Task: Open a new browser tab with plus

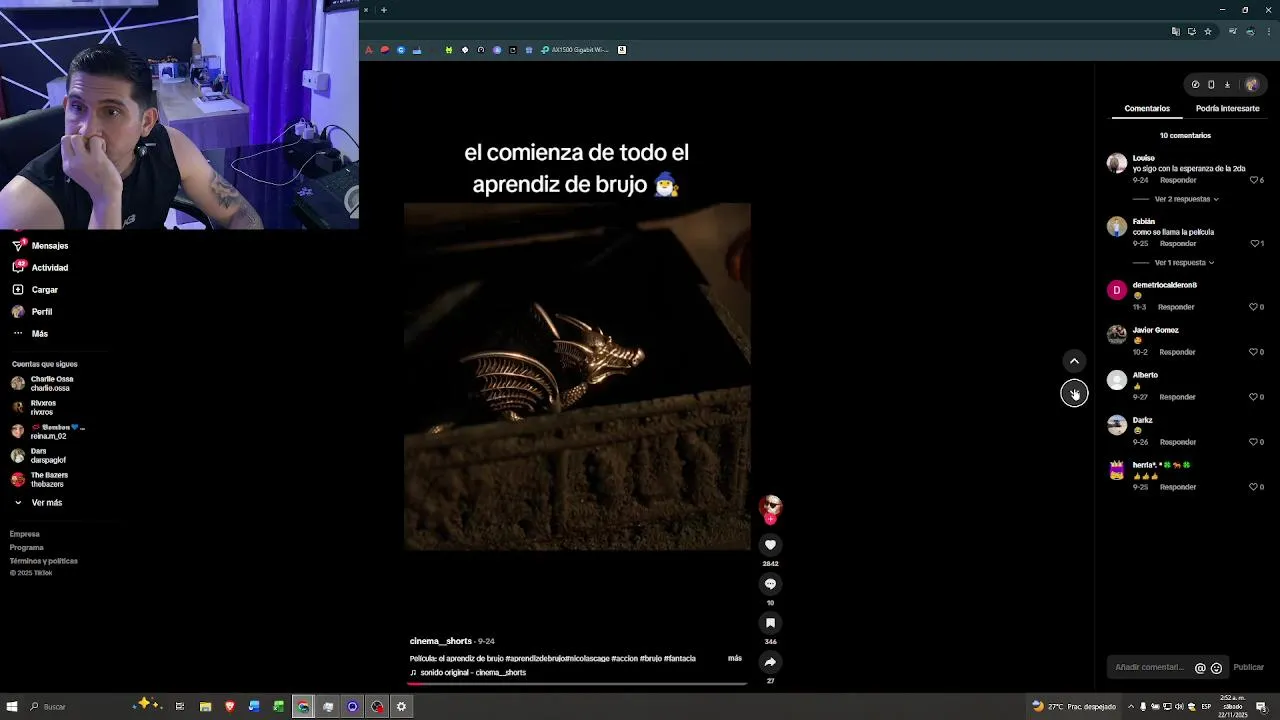Action: tap(384, 10)
